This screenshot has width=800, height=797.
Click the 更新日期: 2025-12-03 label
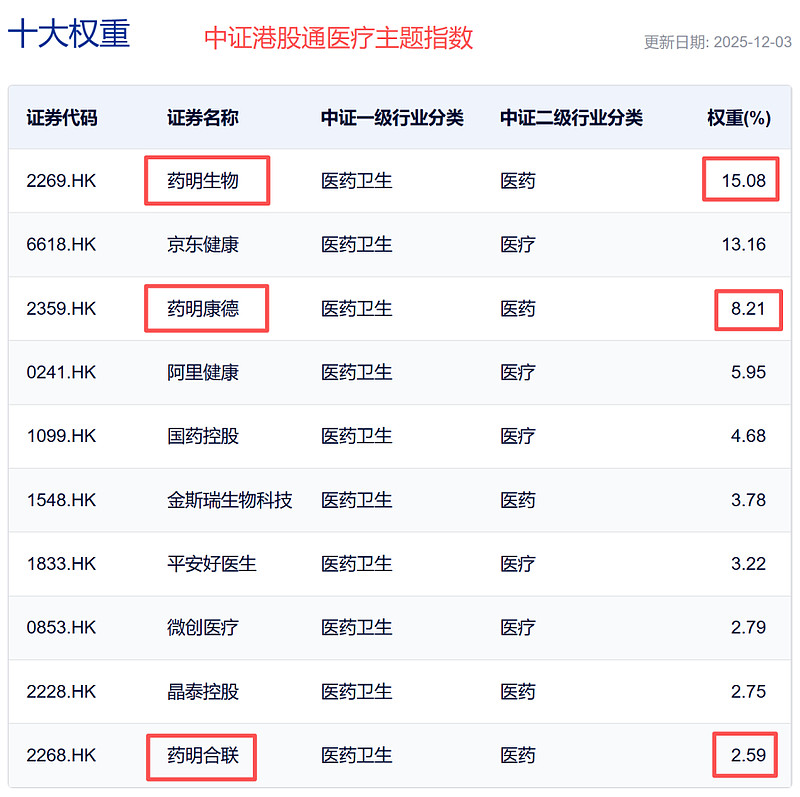point(718,42)
